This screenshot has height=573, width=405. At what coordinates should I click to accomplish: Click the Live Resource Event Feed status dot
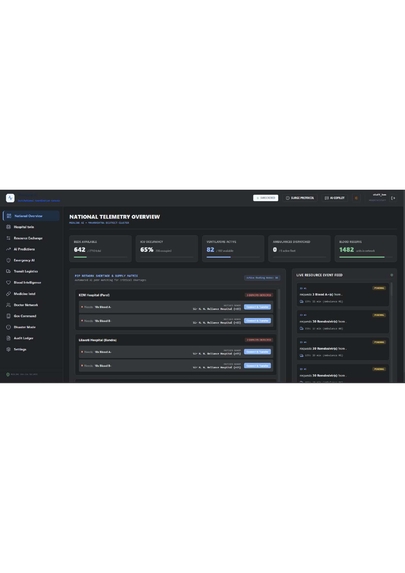(x=391, y=275)
